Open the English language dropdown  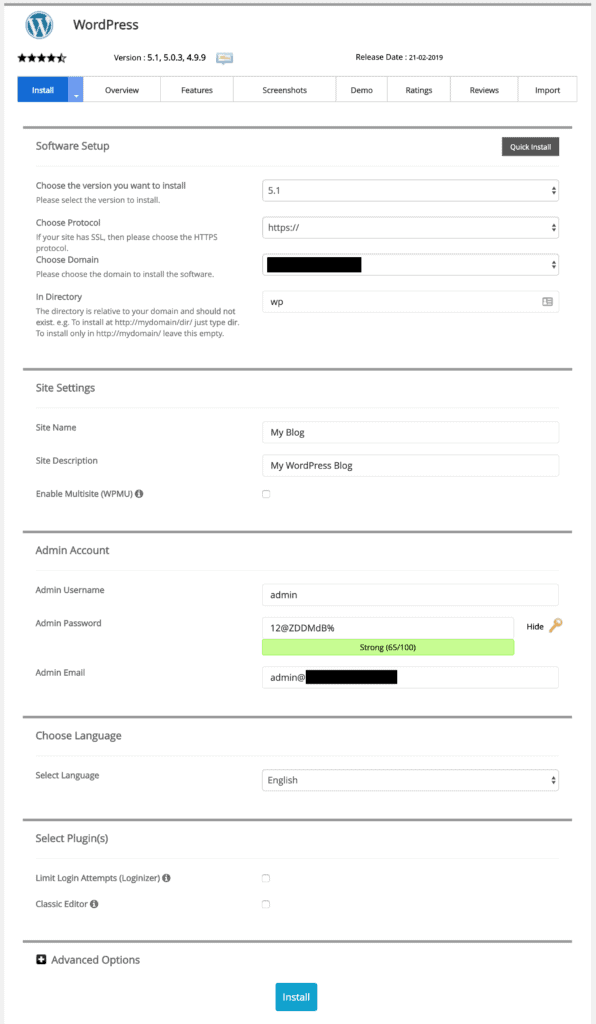410,780
